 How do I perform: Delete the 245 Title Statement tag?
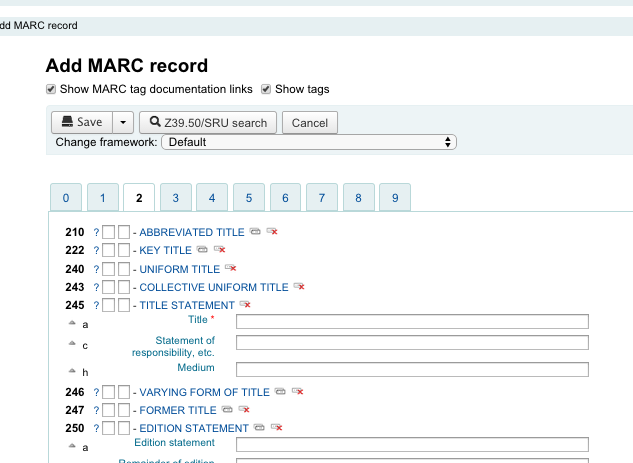coord(245,305)
